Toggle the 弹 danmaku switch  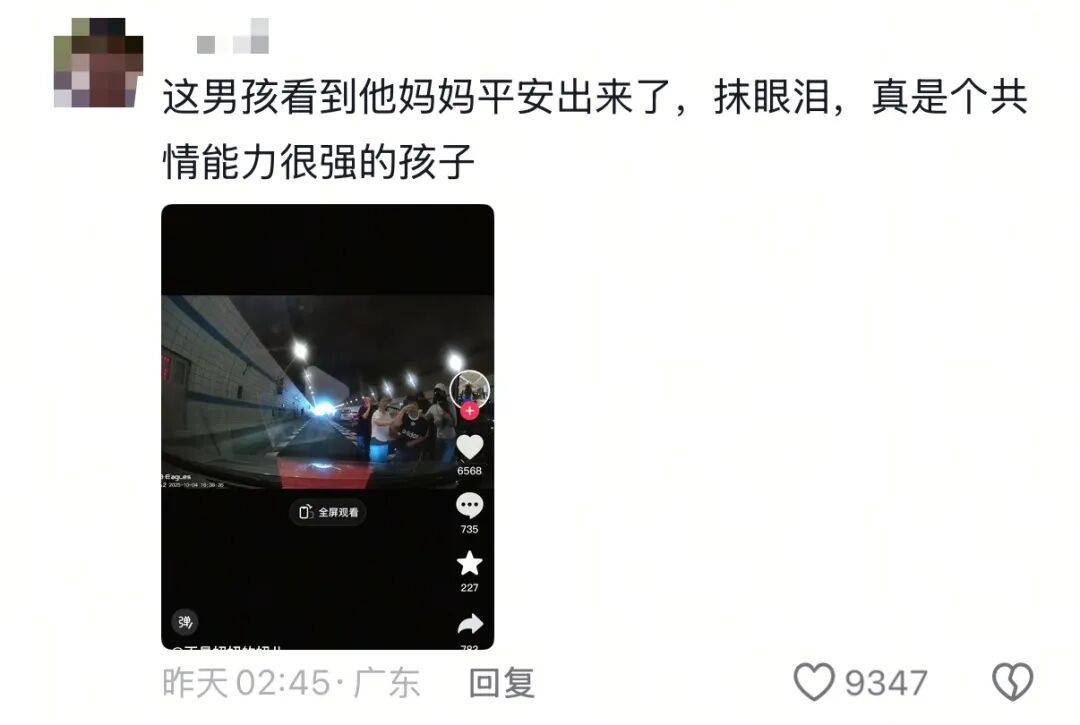click(185, 622)
